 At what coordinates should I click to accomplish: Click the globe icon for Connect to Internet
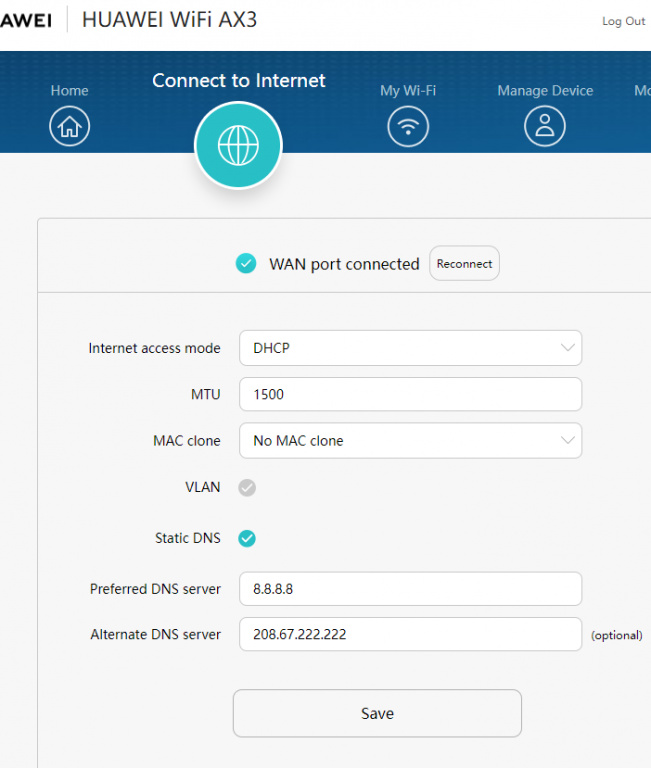tap(238, 145)
